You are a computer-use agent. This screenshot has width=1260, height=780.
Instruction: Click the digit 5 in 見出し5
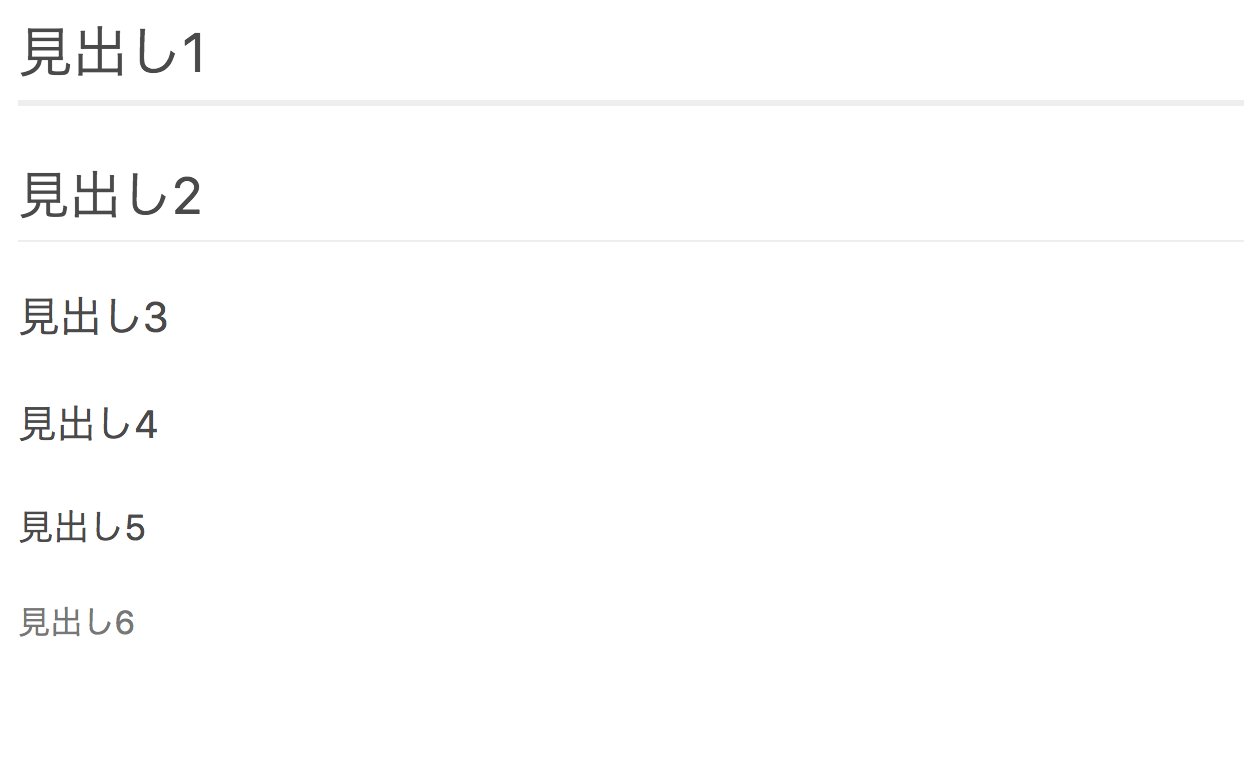click(136, 528)
